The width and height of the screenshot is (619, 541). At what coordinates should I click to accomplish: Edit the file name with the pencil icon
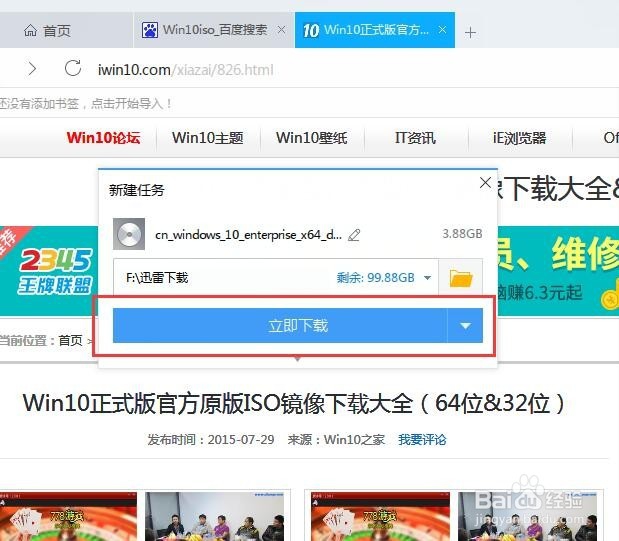(x=354, y=235)
